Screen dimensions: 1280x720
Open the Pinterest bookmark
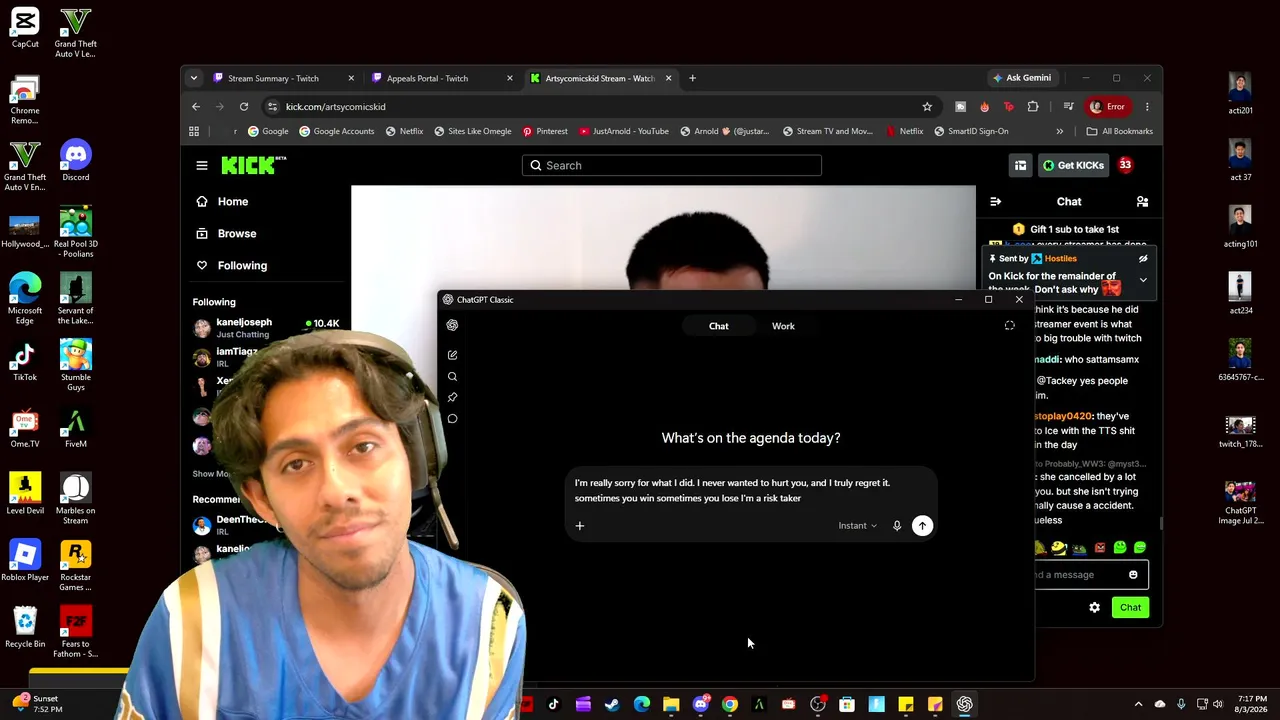tap(544, 131)
